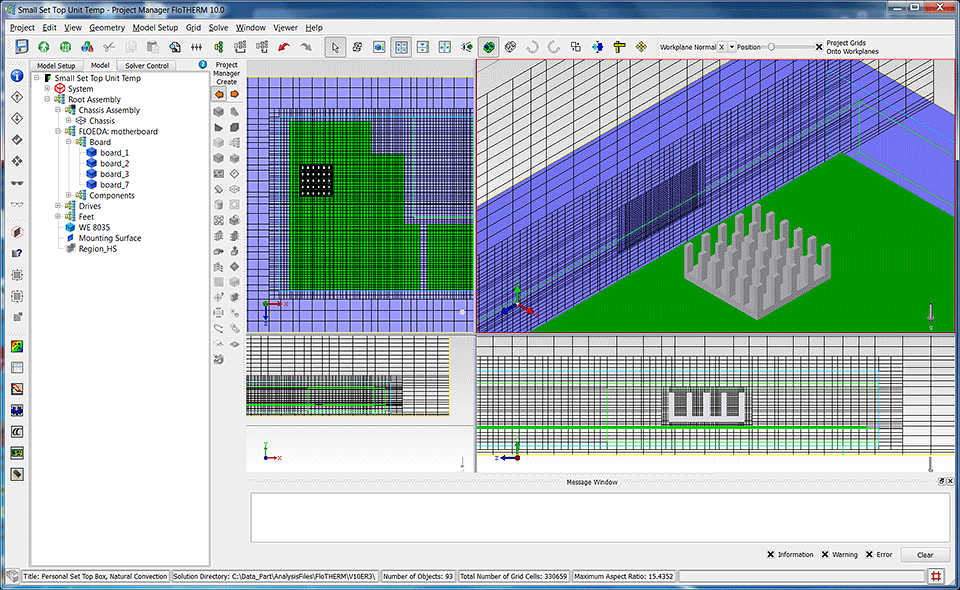
Task: Click the dark sunglasses icon in left sidebar
Action: tap(17, 182)
